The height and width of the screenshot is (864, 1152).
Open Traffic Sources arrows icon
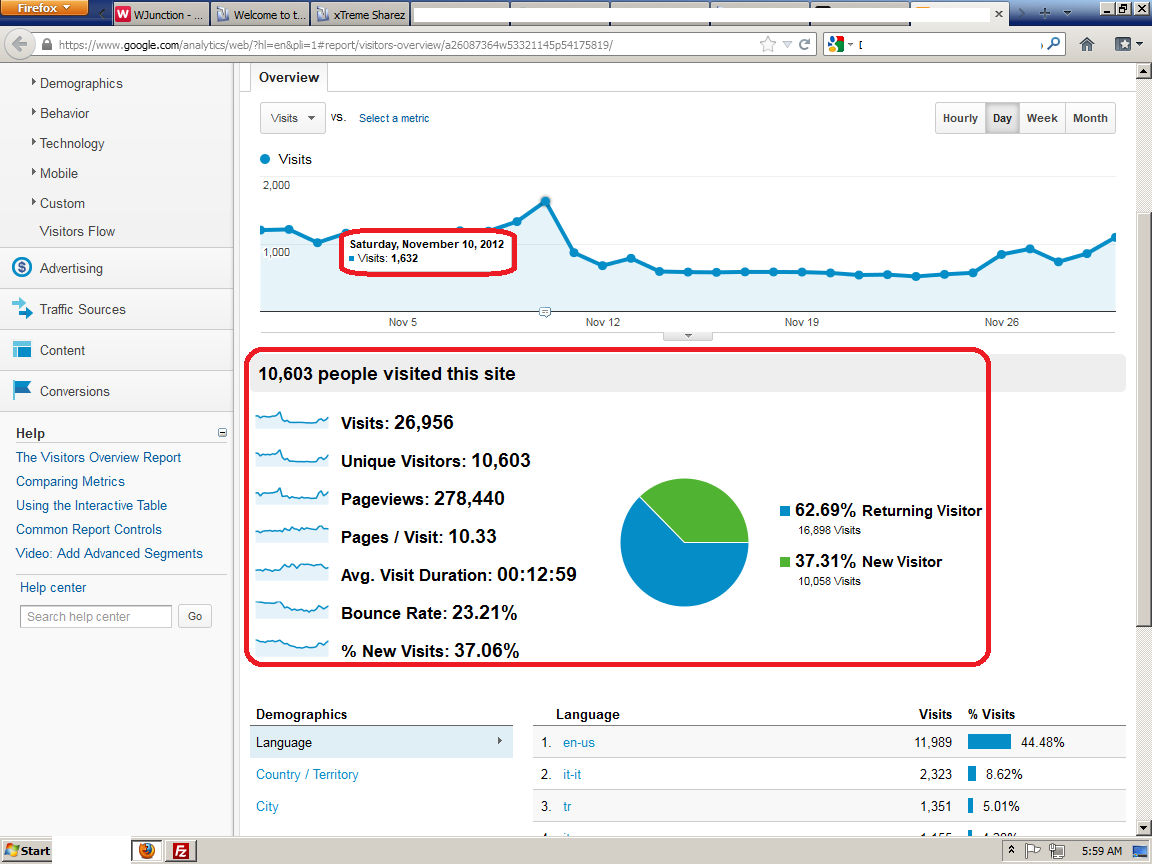click(22, 309)
